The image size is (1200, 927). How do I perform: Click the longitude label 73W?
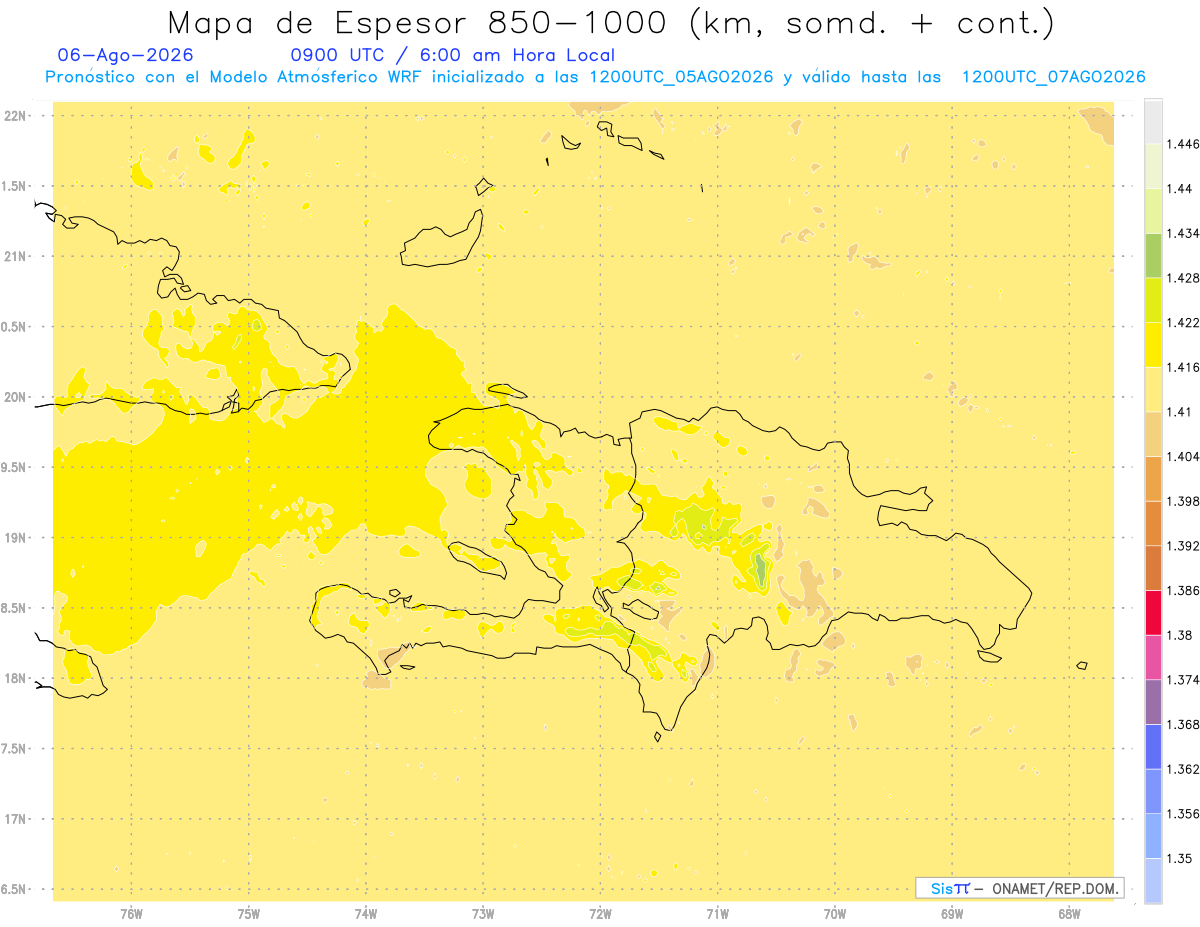click(483, 914)
